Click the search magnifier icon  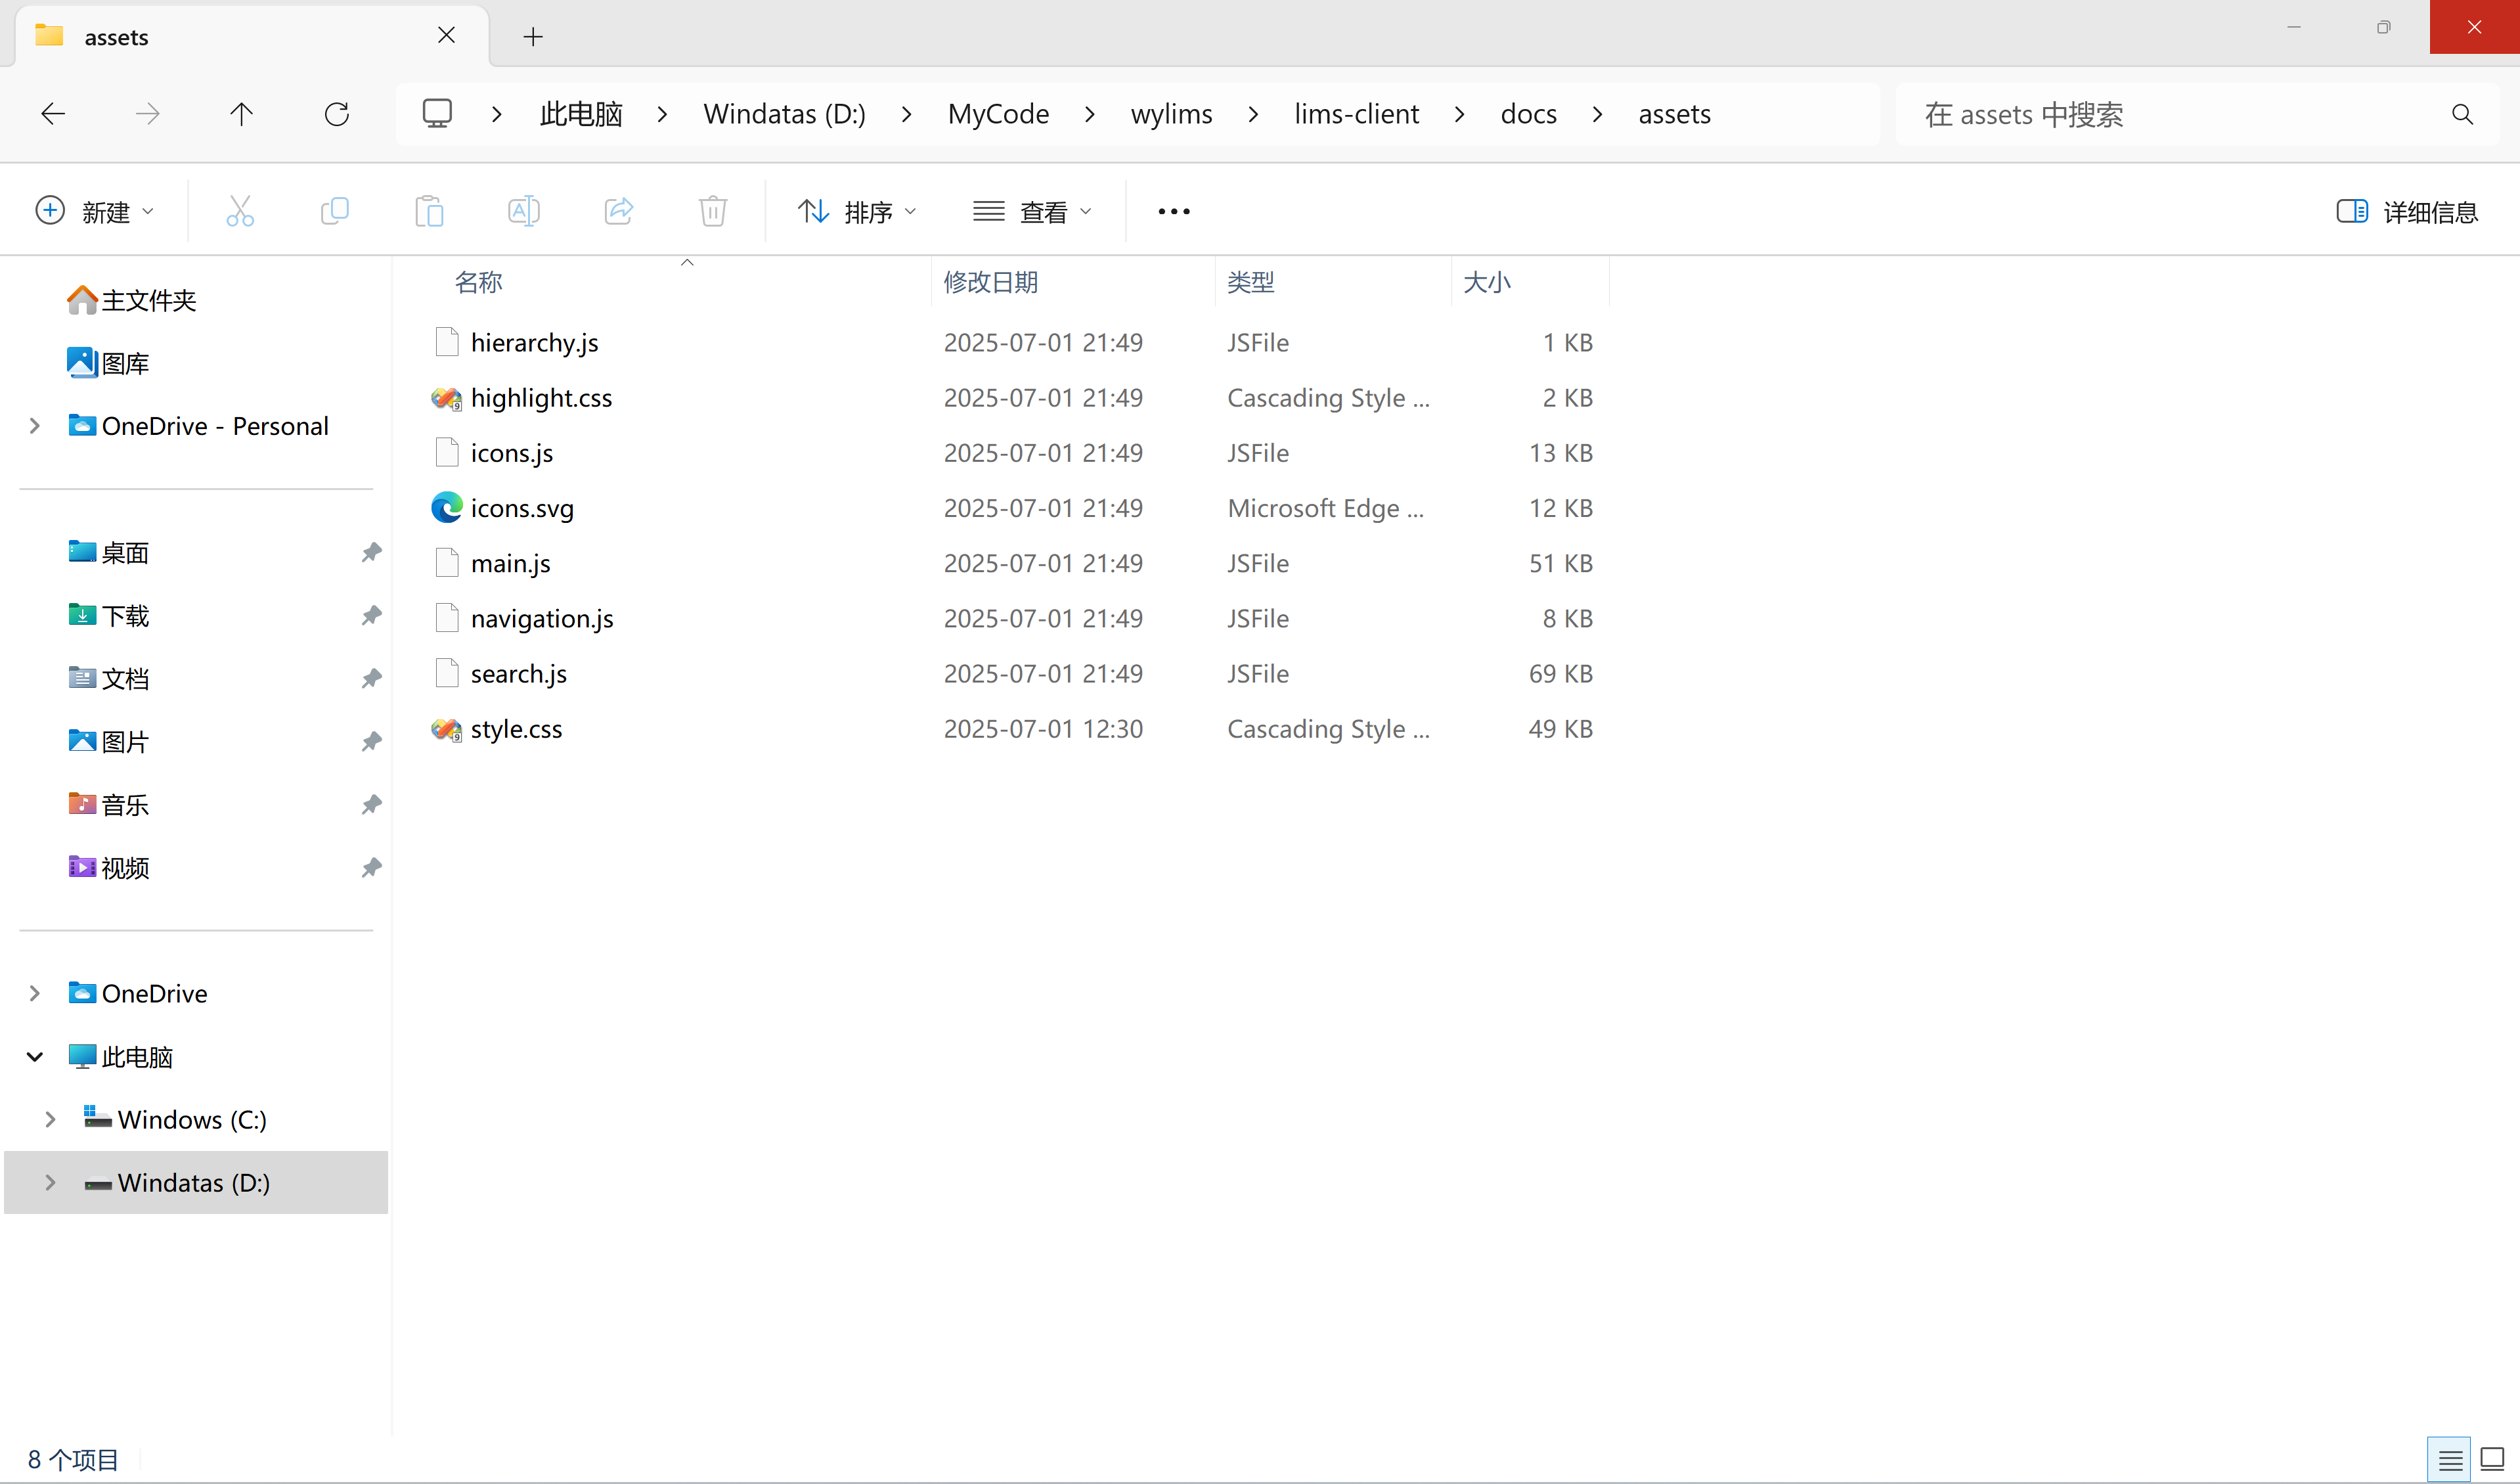(2461, 113)
